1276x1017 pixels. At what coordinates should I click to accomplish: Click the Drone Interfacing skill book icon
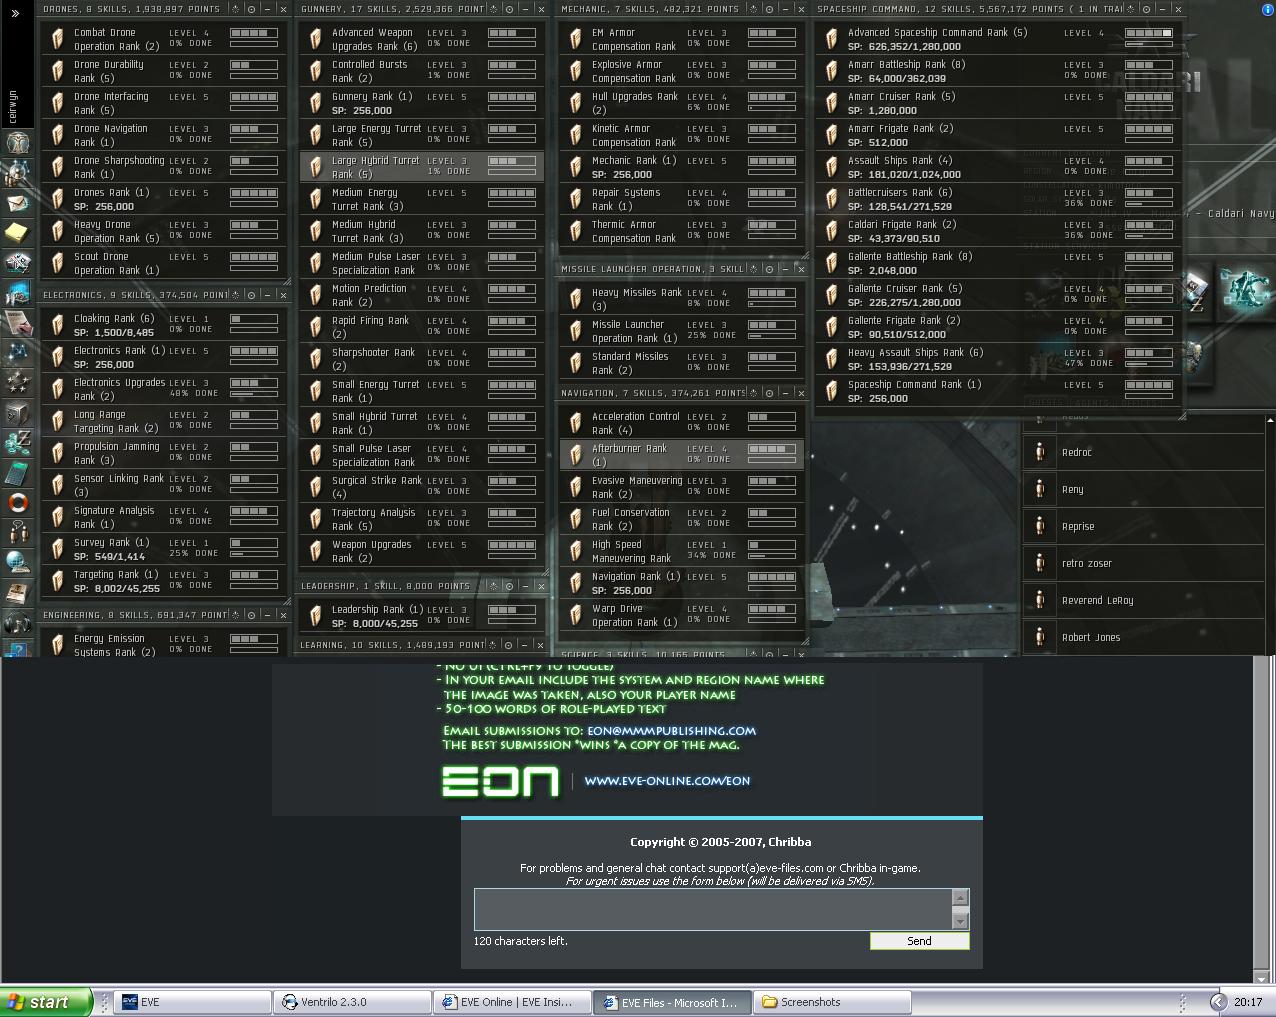(x=57, y=103)
